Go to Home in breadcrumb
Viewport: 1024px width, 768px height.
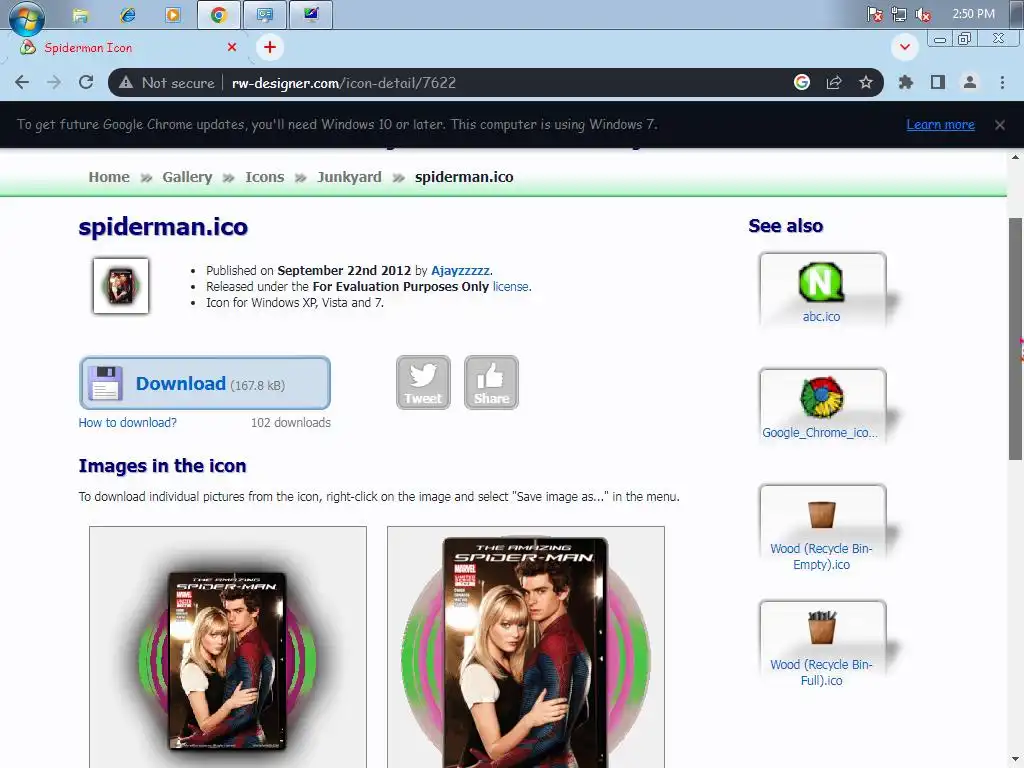click(109, 177)
